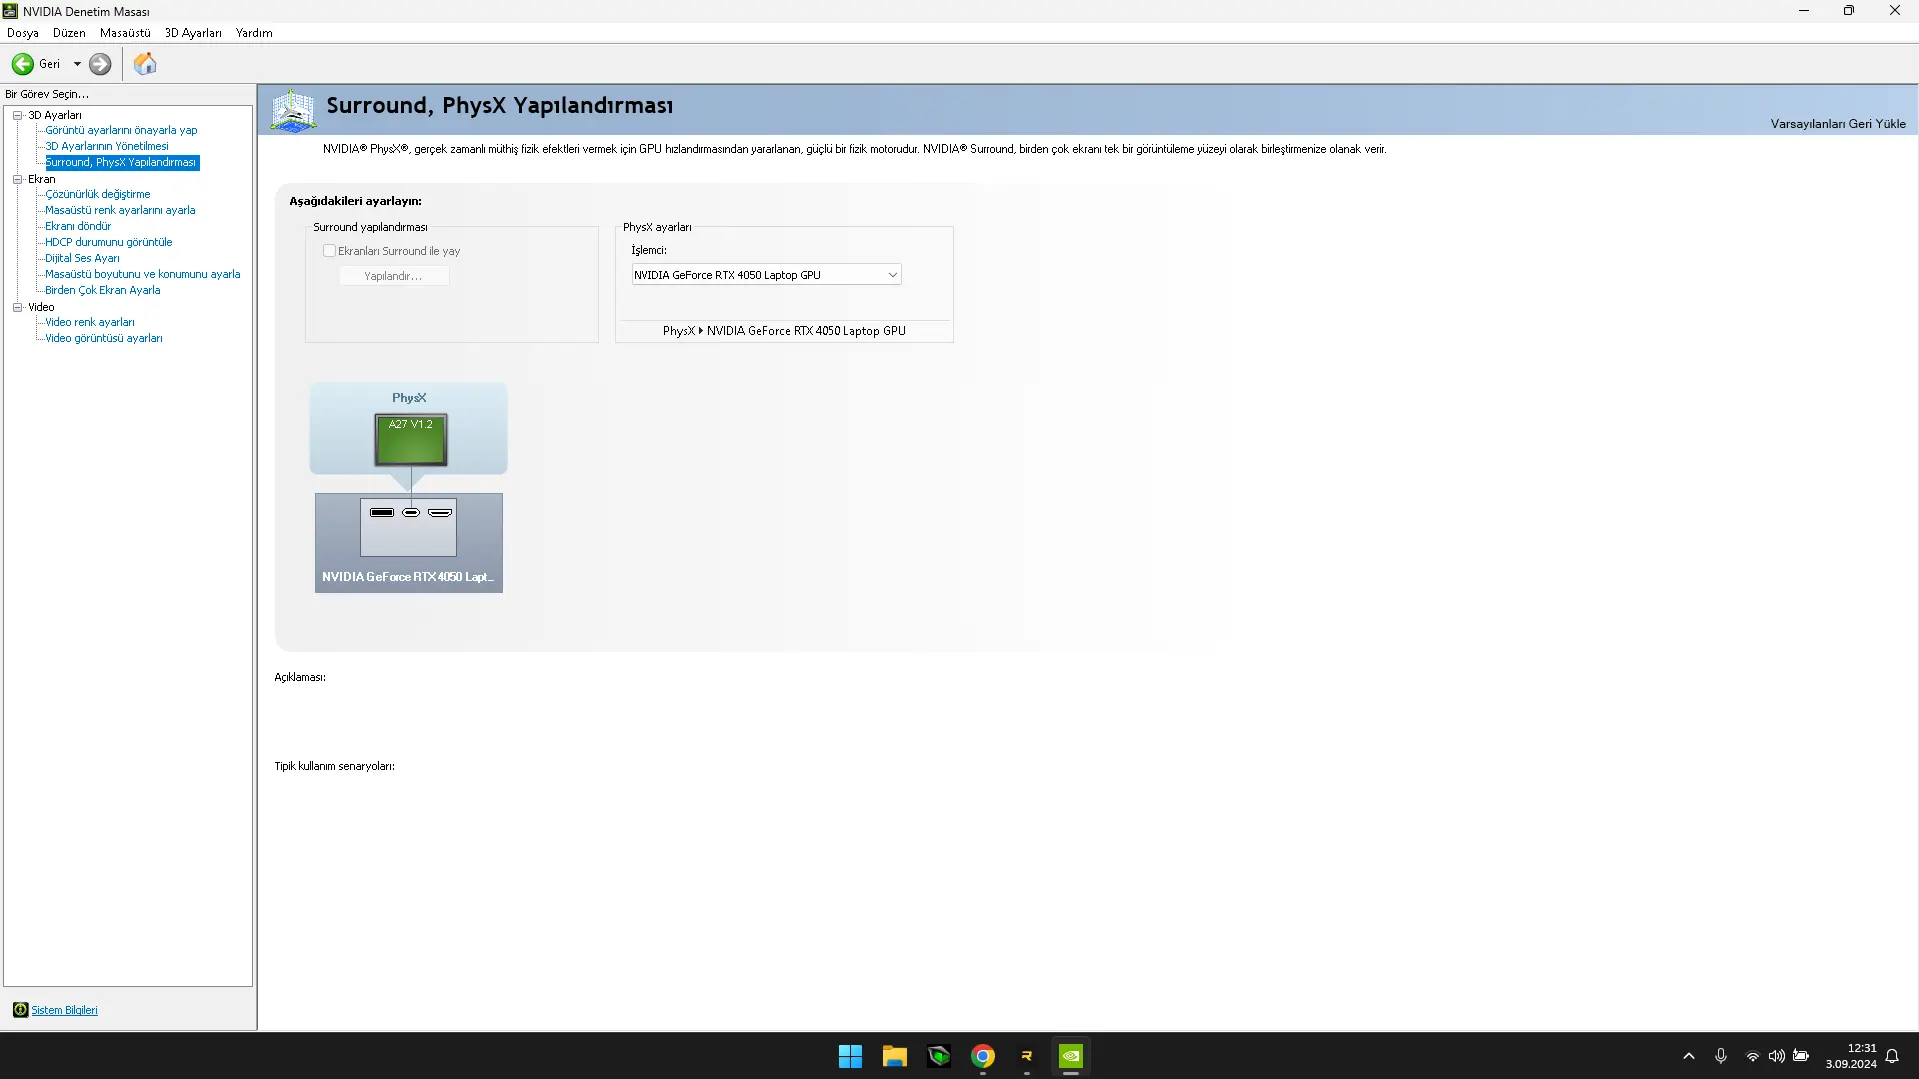Minimize the NVIDIA Denetim Masası window

[x=1804, y=11]
